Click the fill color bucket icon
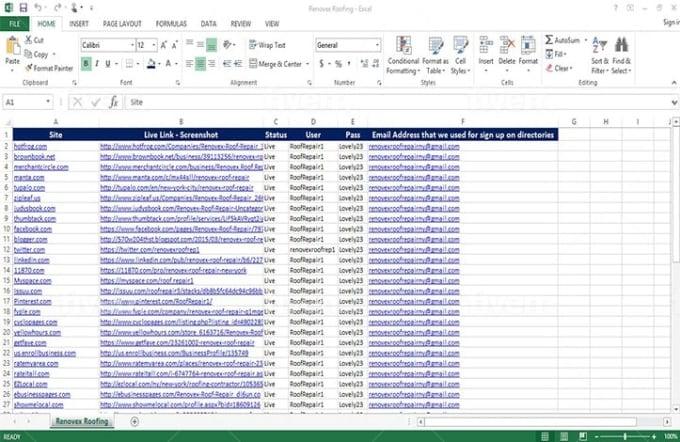Image resolution: width=680 pixels, height=442 pixels. pos(151,64)
